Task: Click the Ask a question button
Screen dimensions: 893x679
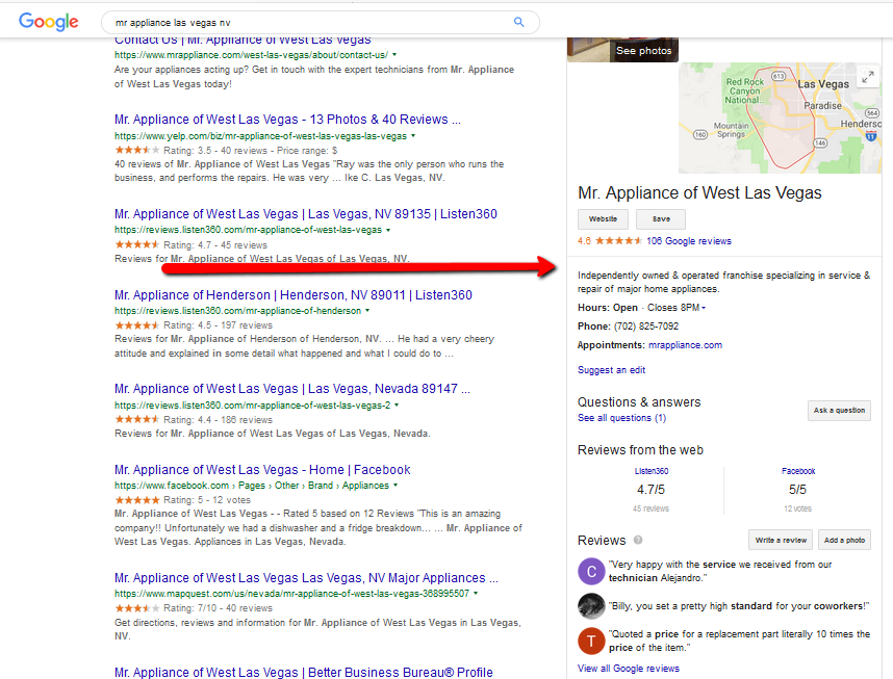Action: [839, 410]
